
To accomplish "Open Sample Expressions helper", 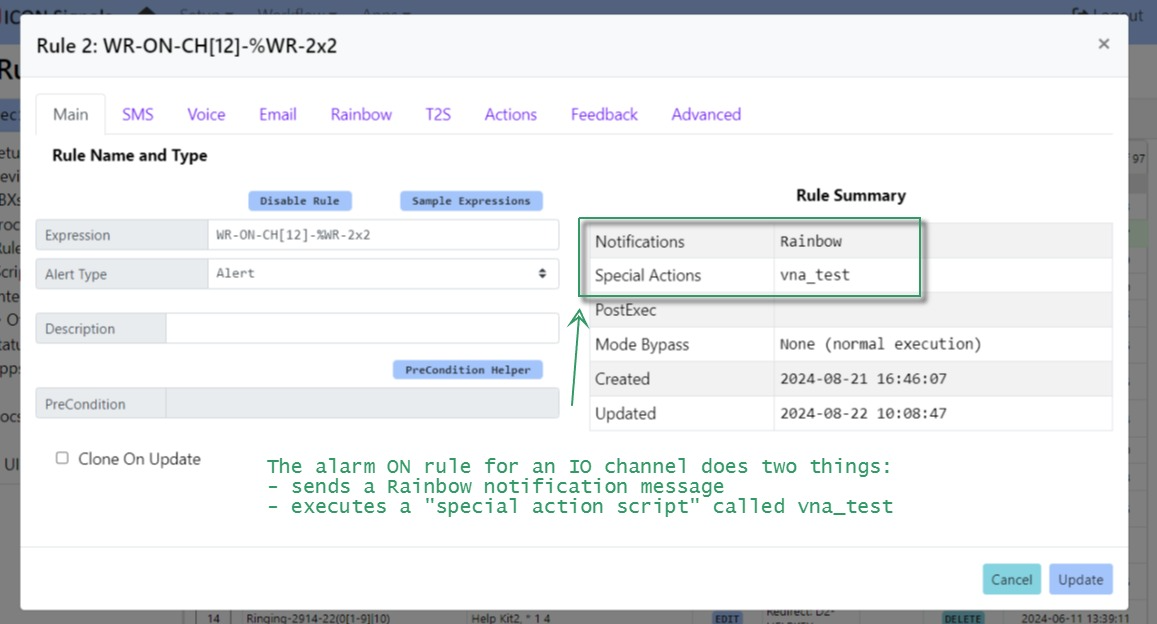I will pos(471,201).
